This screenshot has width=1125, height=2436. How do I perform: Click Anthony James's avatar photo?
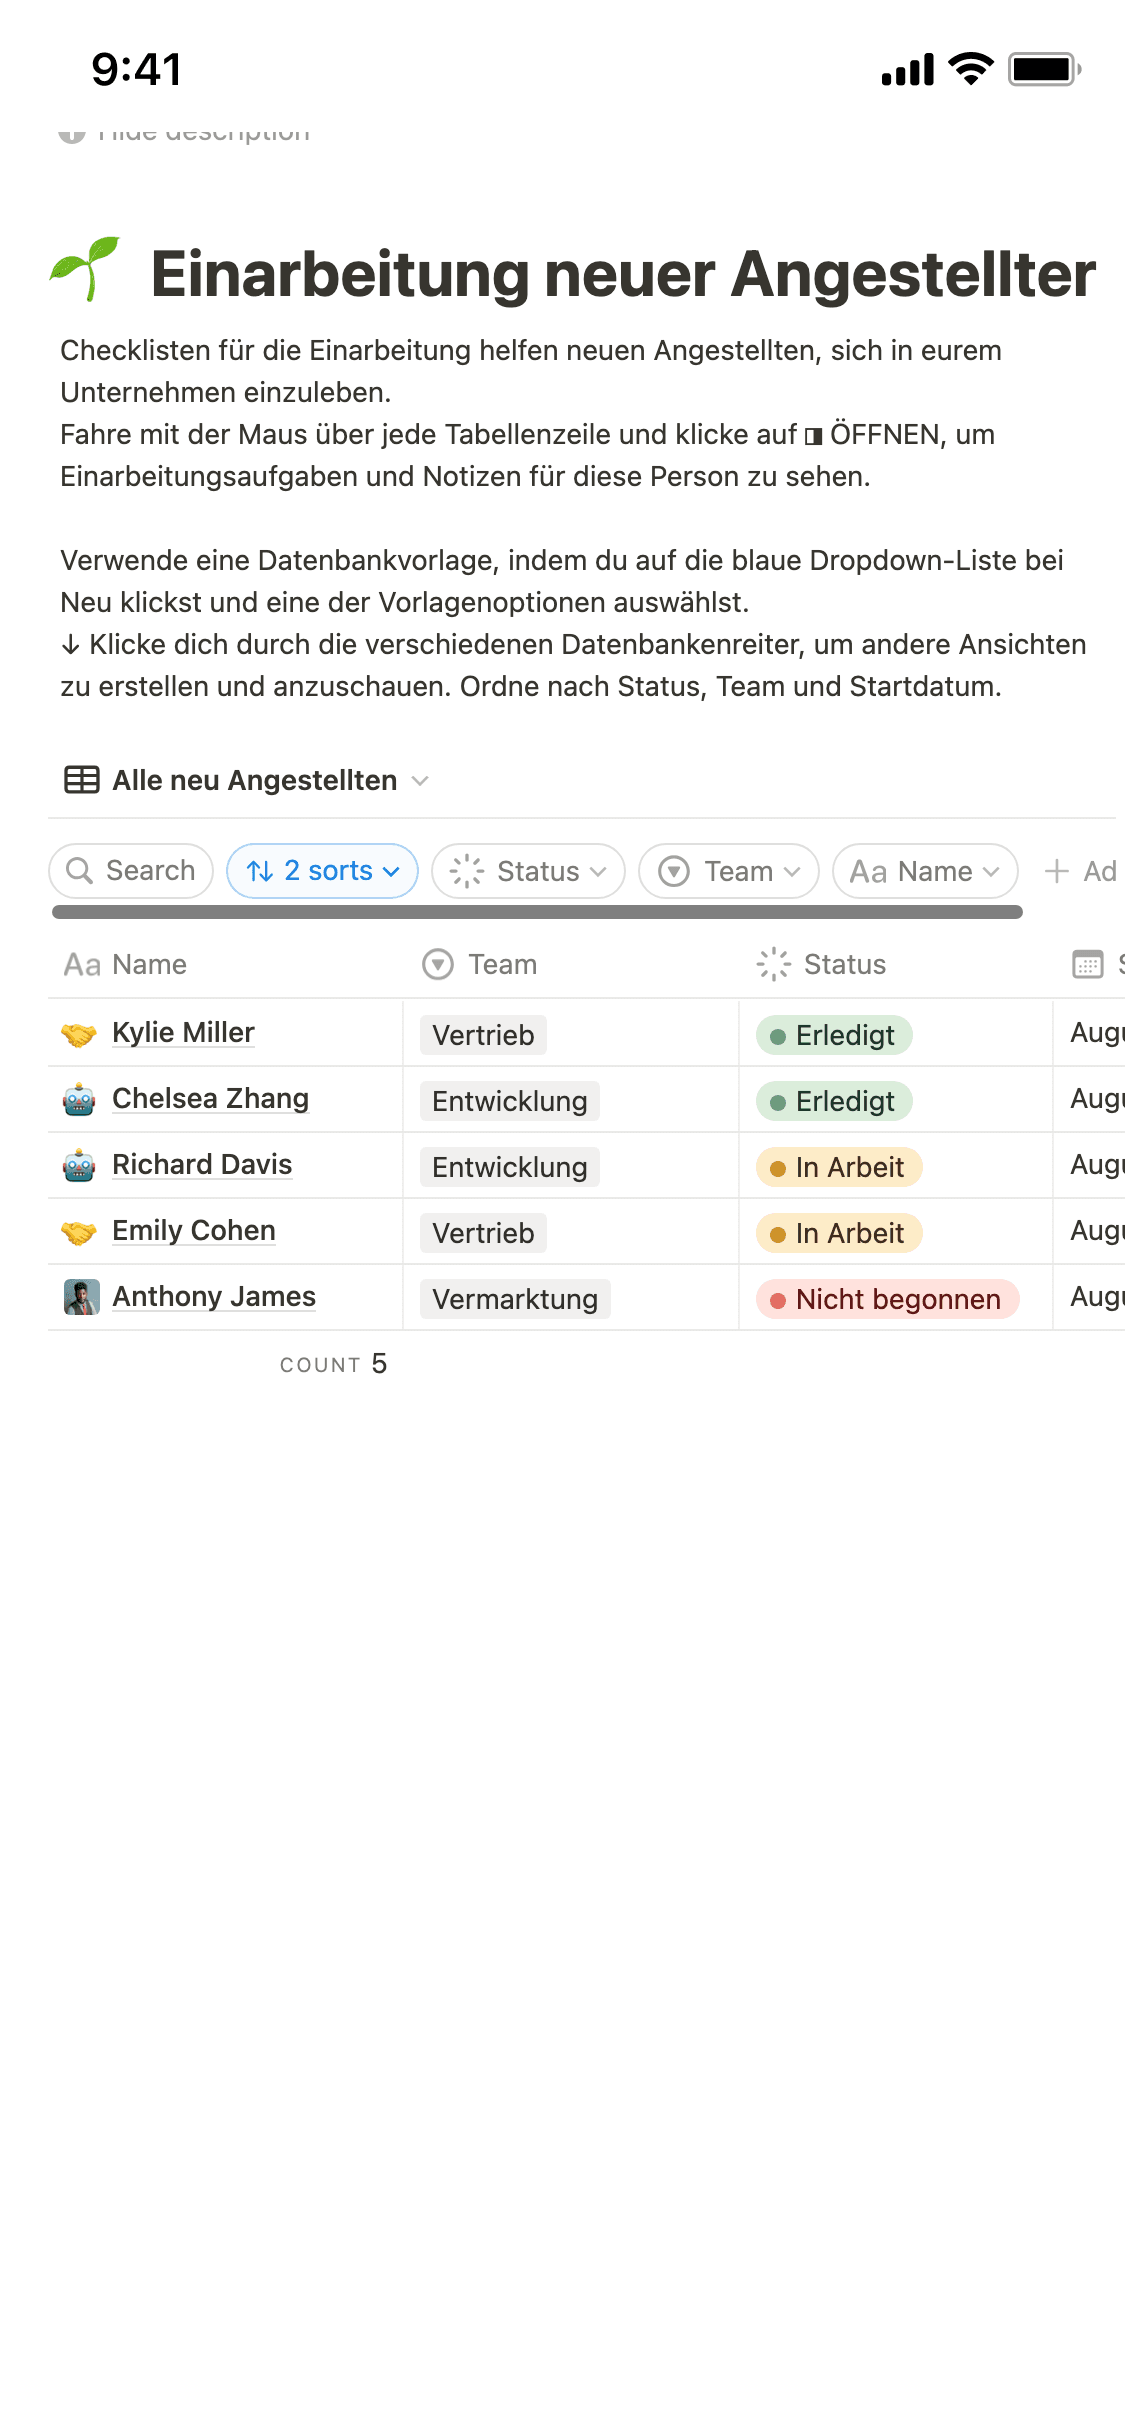pyautogui.click(x=81, y=1297)
